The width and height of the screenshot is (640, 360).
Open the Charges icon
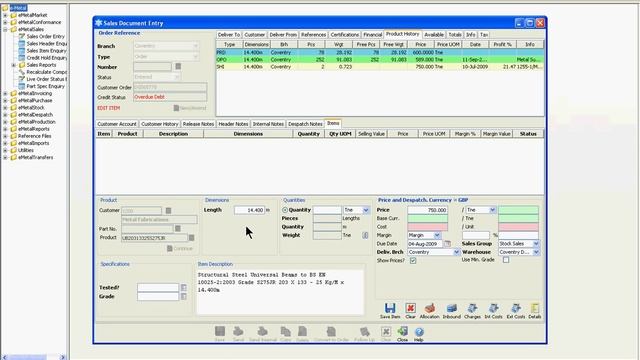472,308
